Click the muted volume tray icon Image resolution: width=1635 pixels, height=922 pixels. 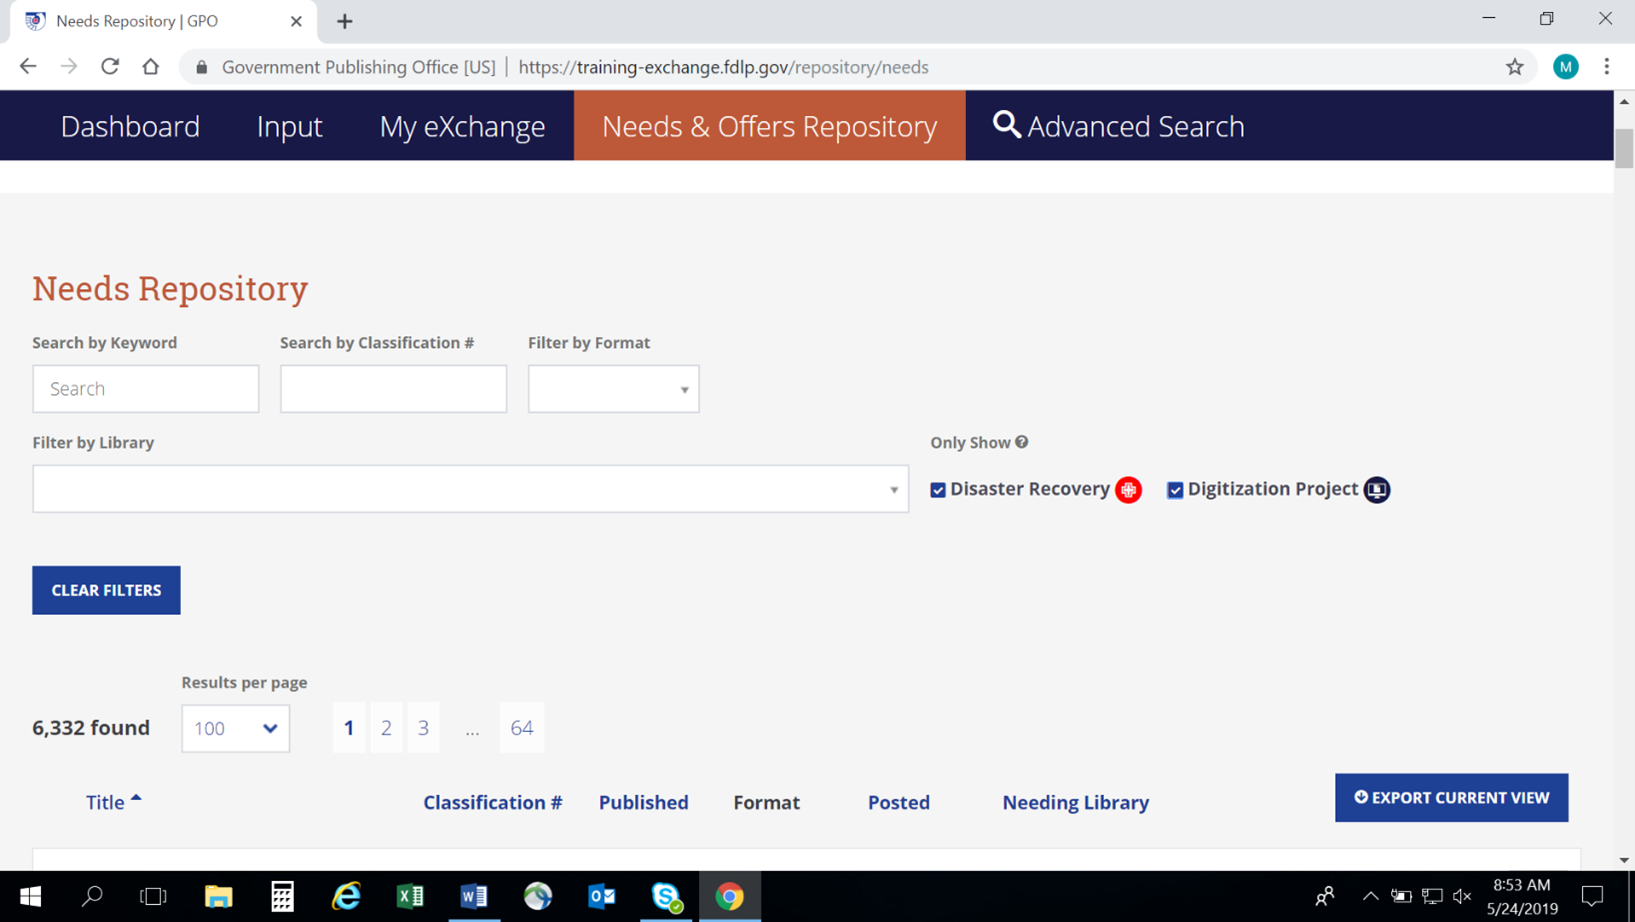pos(1462,896)
